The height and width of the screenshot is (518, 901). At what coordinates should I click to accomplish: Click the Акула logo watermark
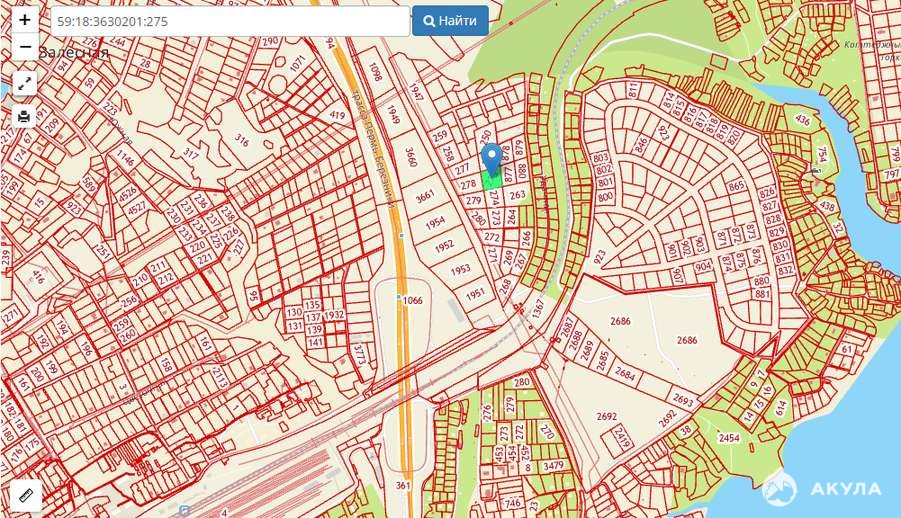(822, 489)
